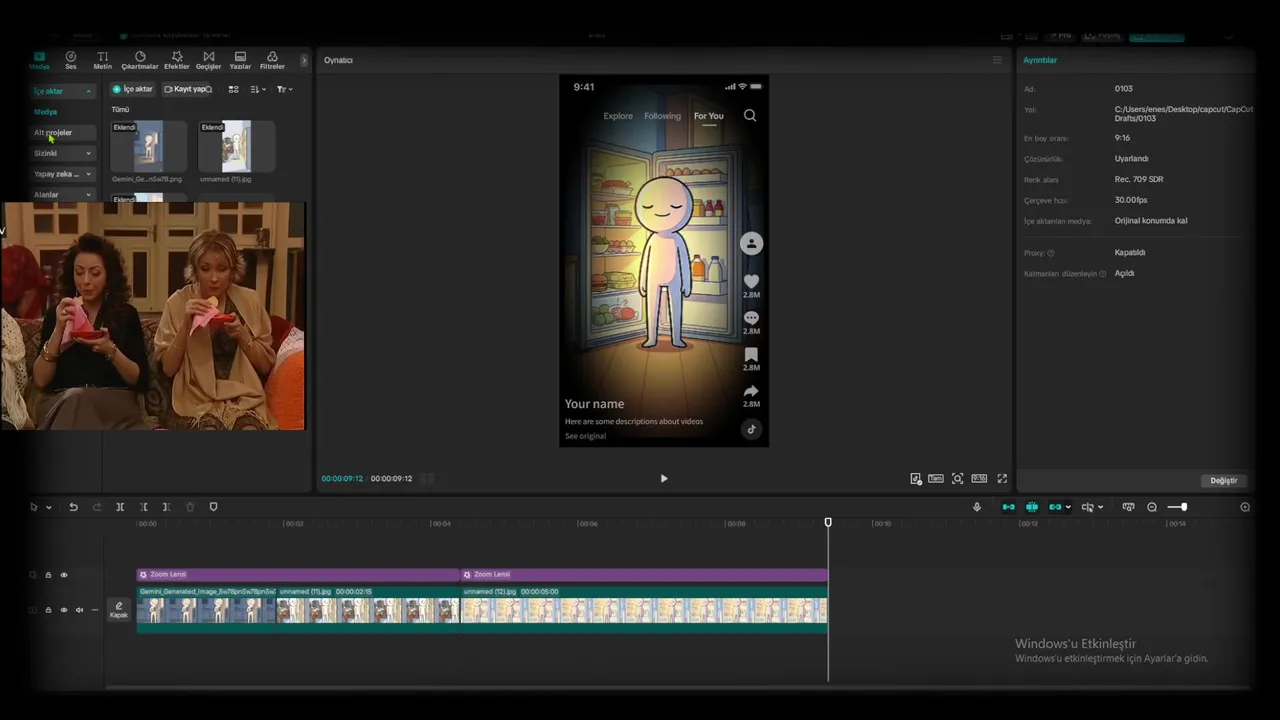Toggle clip linking in timeline
The height and width of the screenshot is (720, 1280).
coord(1055,507)
